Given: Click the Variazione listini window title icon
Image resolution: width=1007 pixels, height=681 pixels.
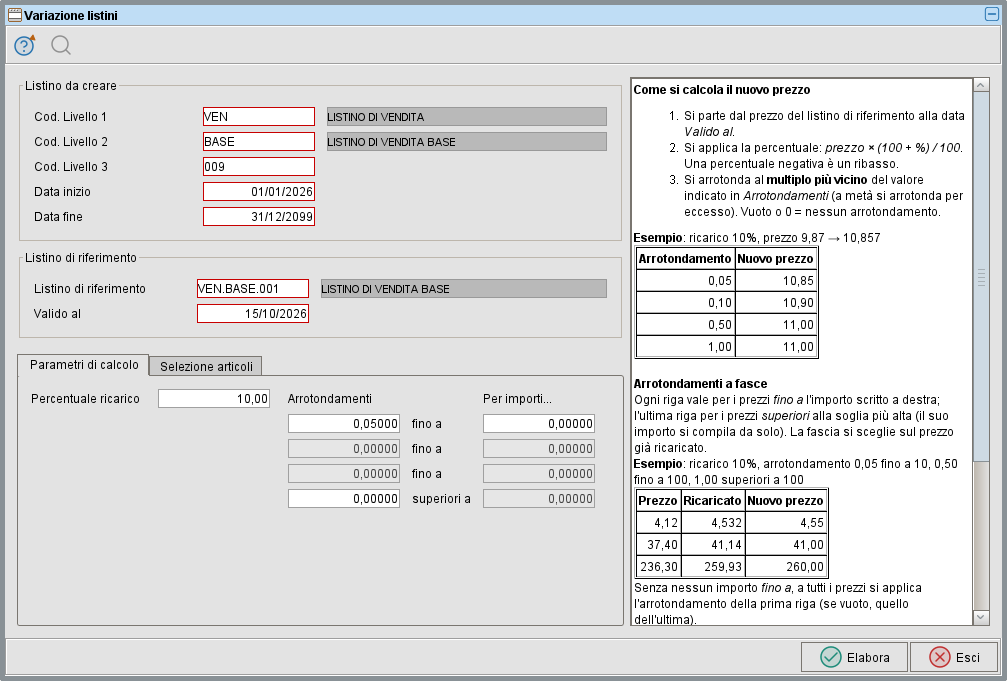Looking at the screenshot, I should (x=14, y=15).
